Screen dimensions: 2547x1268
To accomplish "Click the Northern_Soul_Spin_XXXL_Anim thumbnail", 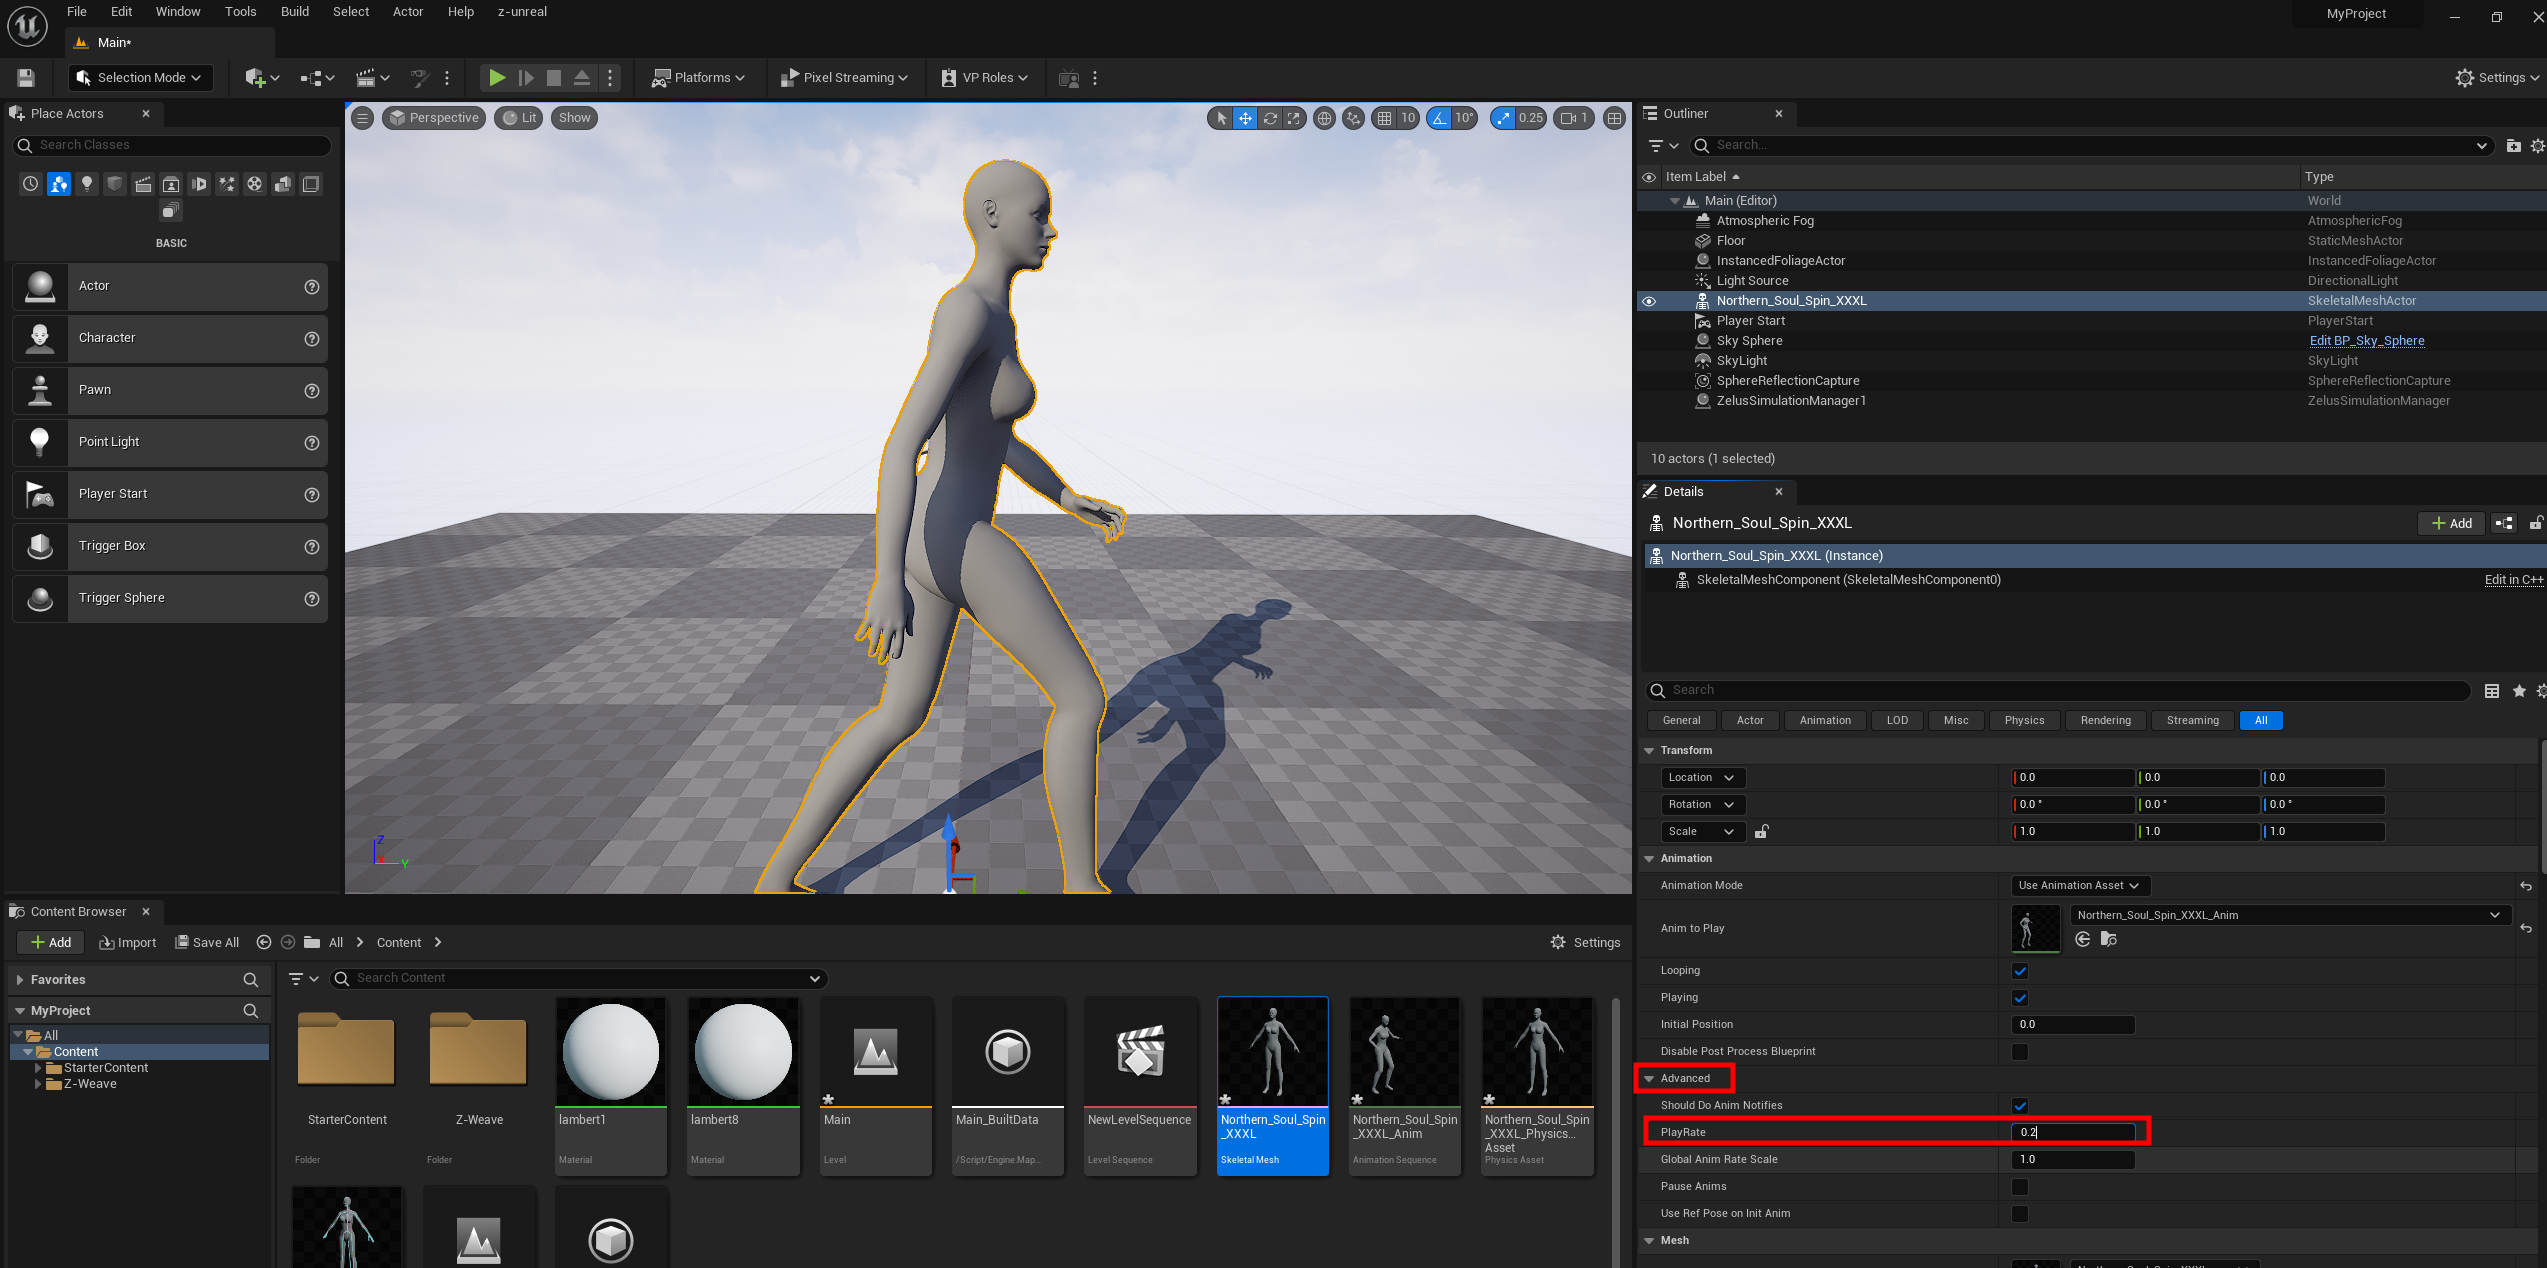I will coord(1405,1052).
